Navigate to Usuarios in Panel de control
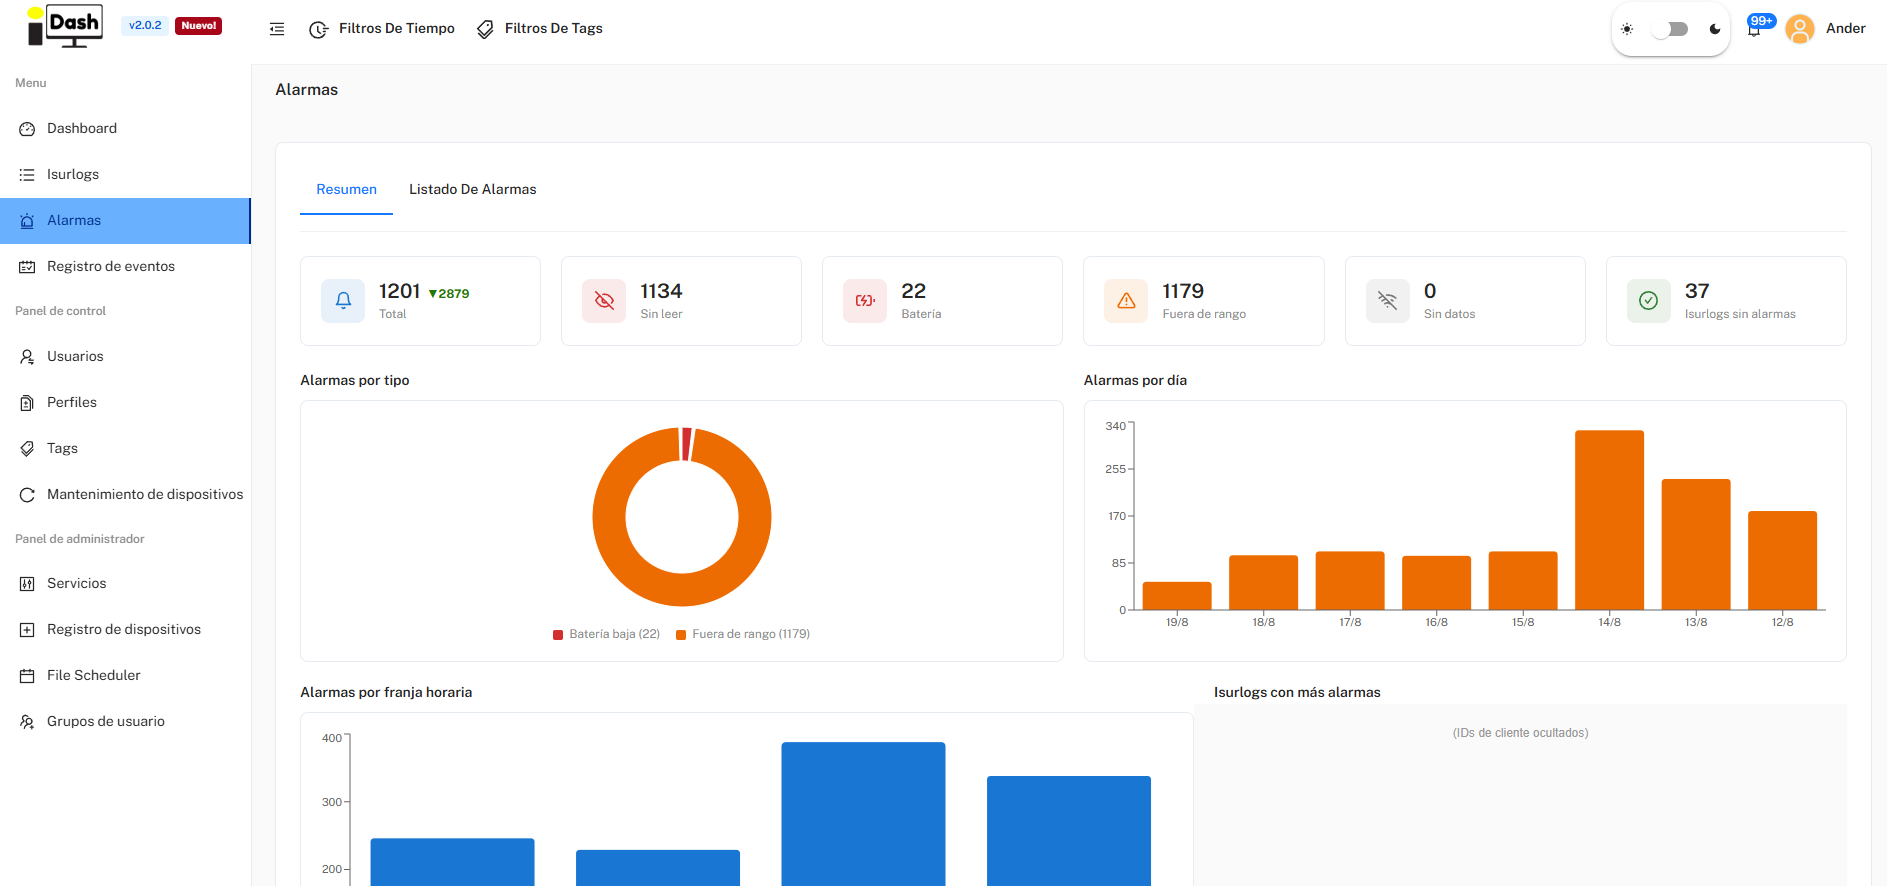Screen dimensions: 1887x886 (125, 357)
